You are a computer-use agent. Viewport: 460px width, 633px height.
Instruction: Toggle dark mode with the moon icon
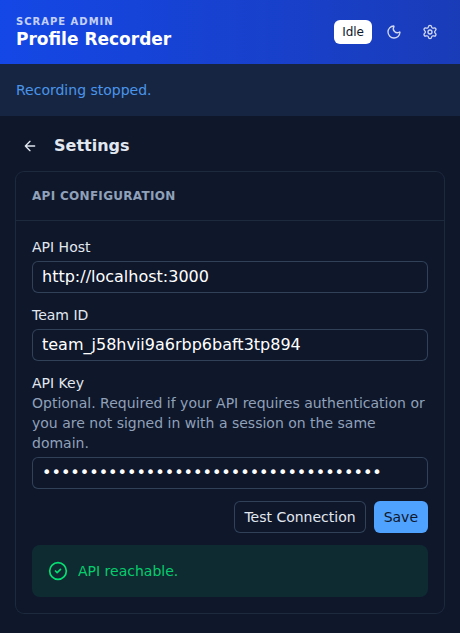pyautogui.click(x=394, y=32)
